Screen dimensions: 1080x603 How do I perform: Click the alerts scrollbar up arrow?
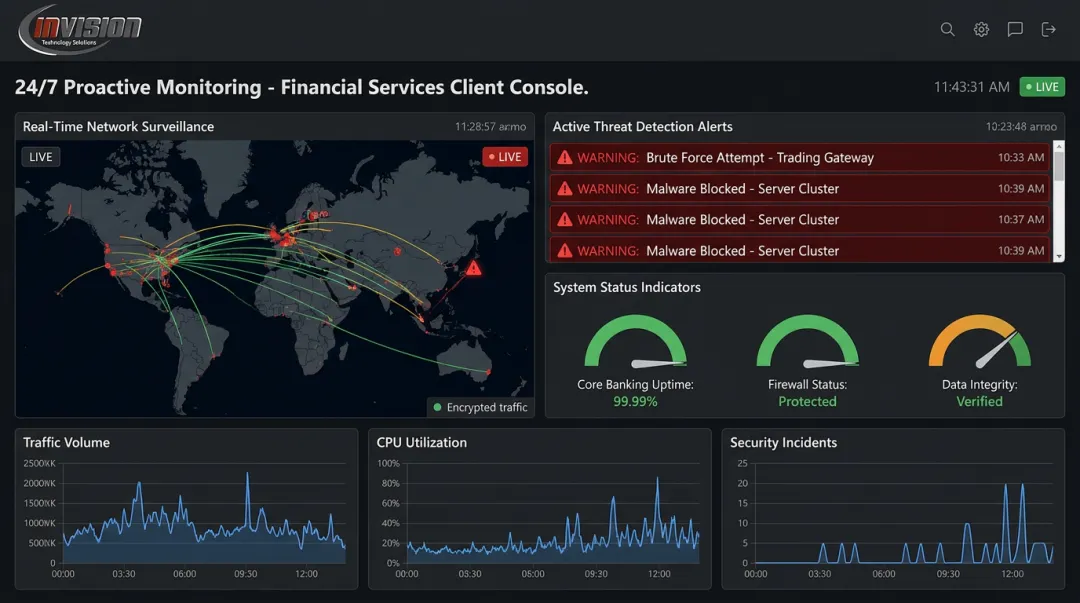[x=1059, y=146]
